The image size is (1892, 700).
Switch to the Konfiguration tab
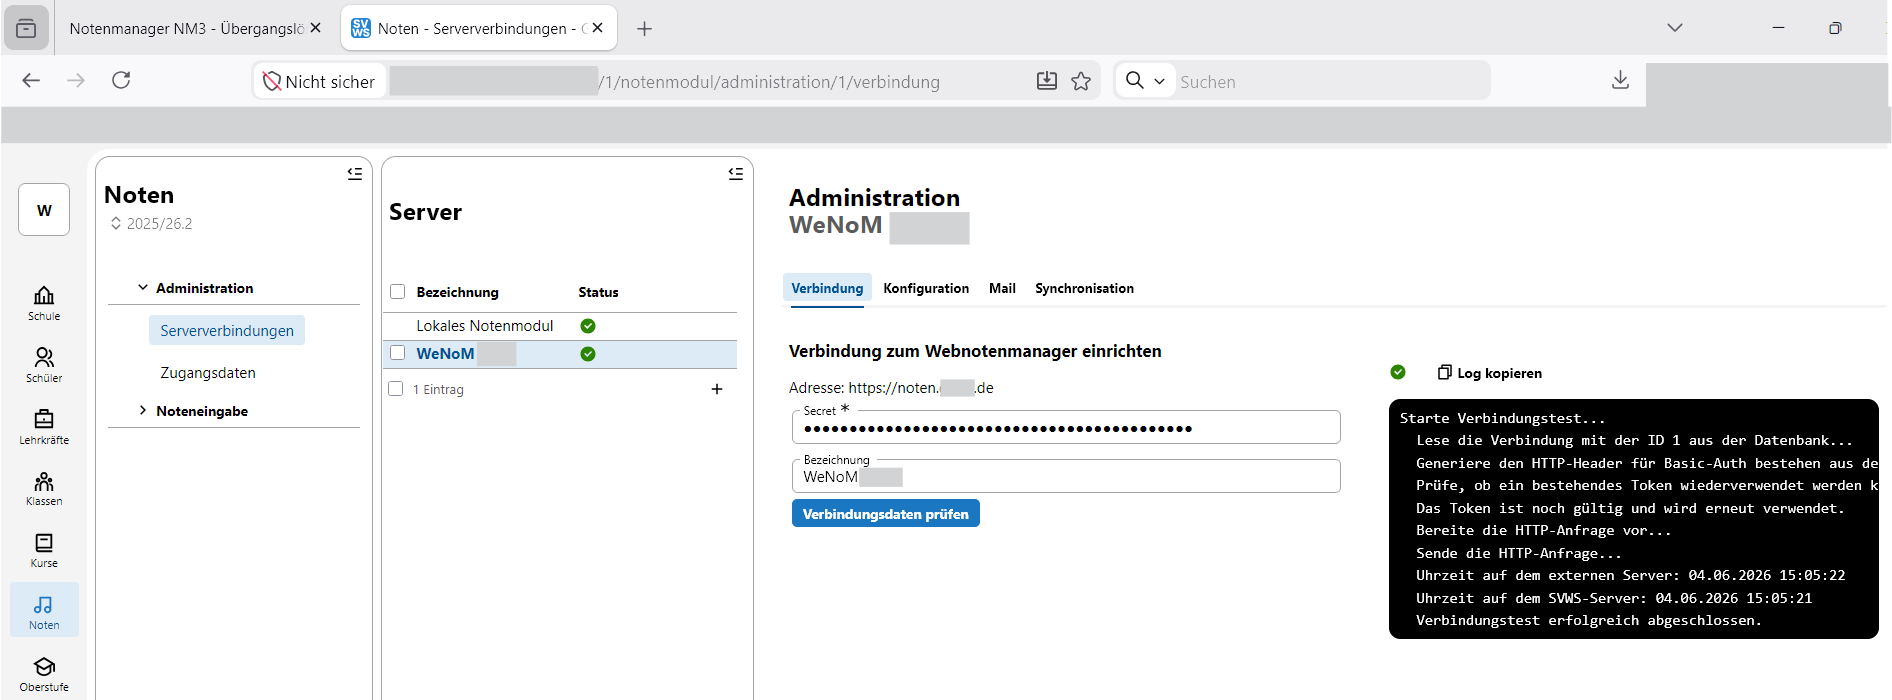pos(926,288)
